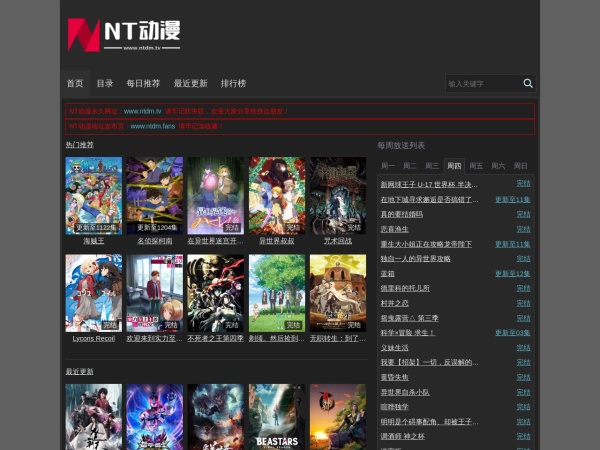Image resolution: width=600 pixels, height=450 pixels.
Task: Show the 周日 broadcast list tab
Action: (x=520, y=165)
